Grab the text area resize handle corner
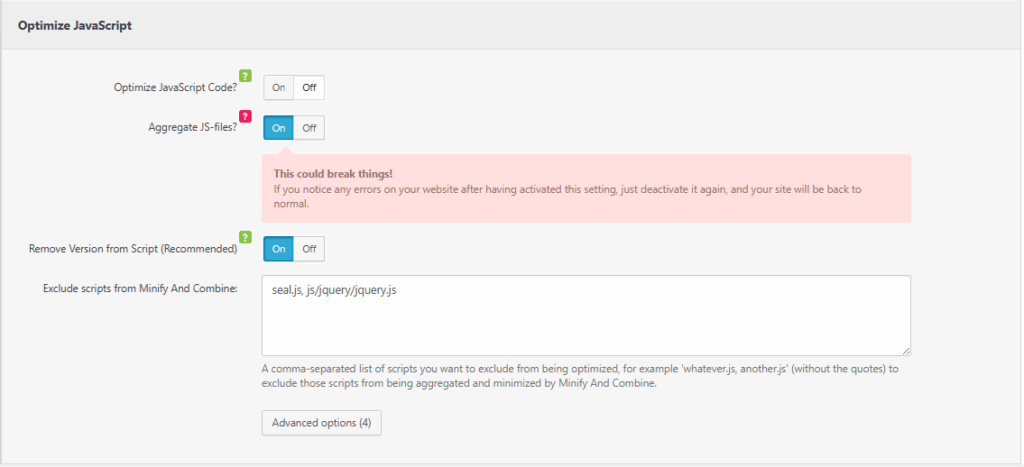The width and height of the screenshot is (1024, 467). (x=905, y=350)
